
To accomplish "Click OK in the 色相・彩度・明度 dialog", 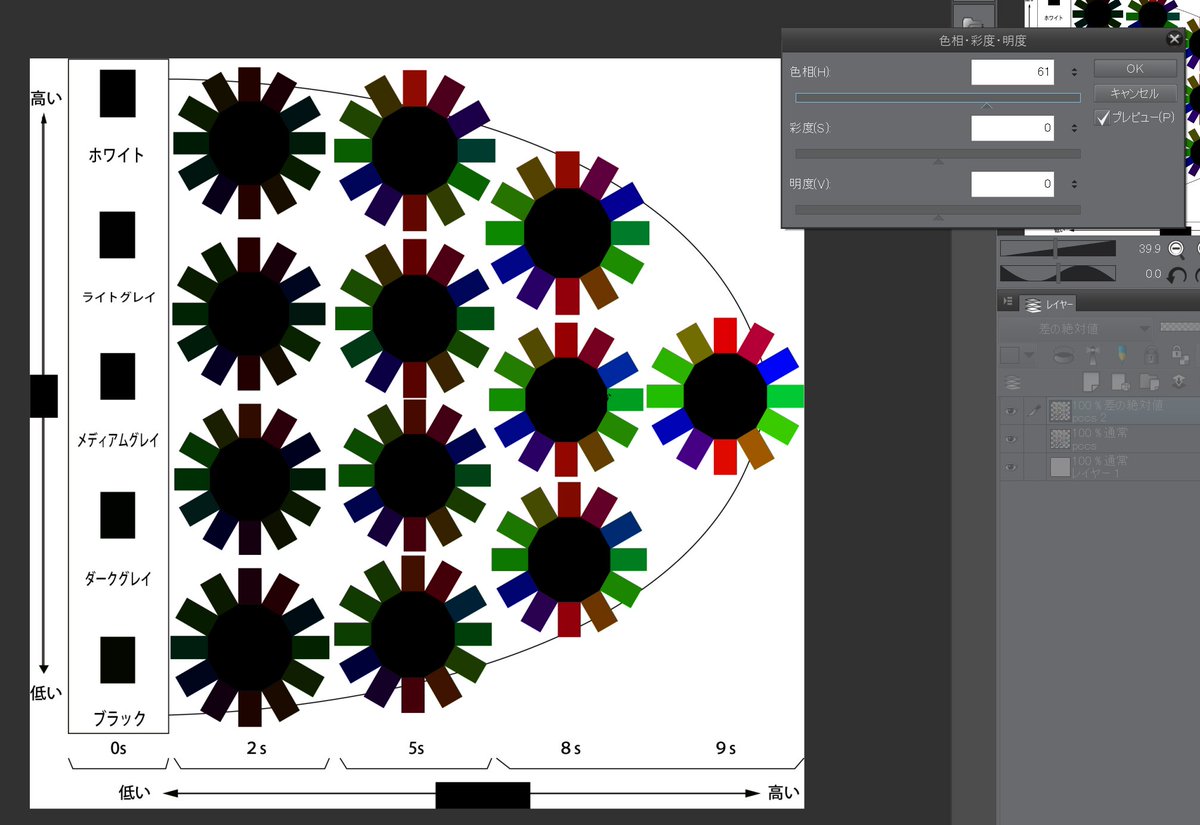I will point(1134,69).
